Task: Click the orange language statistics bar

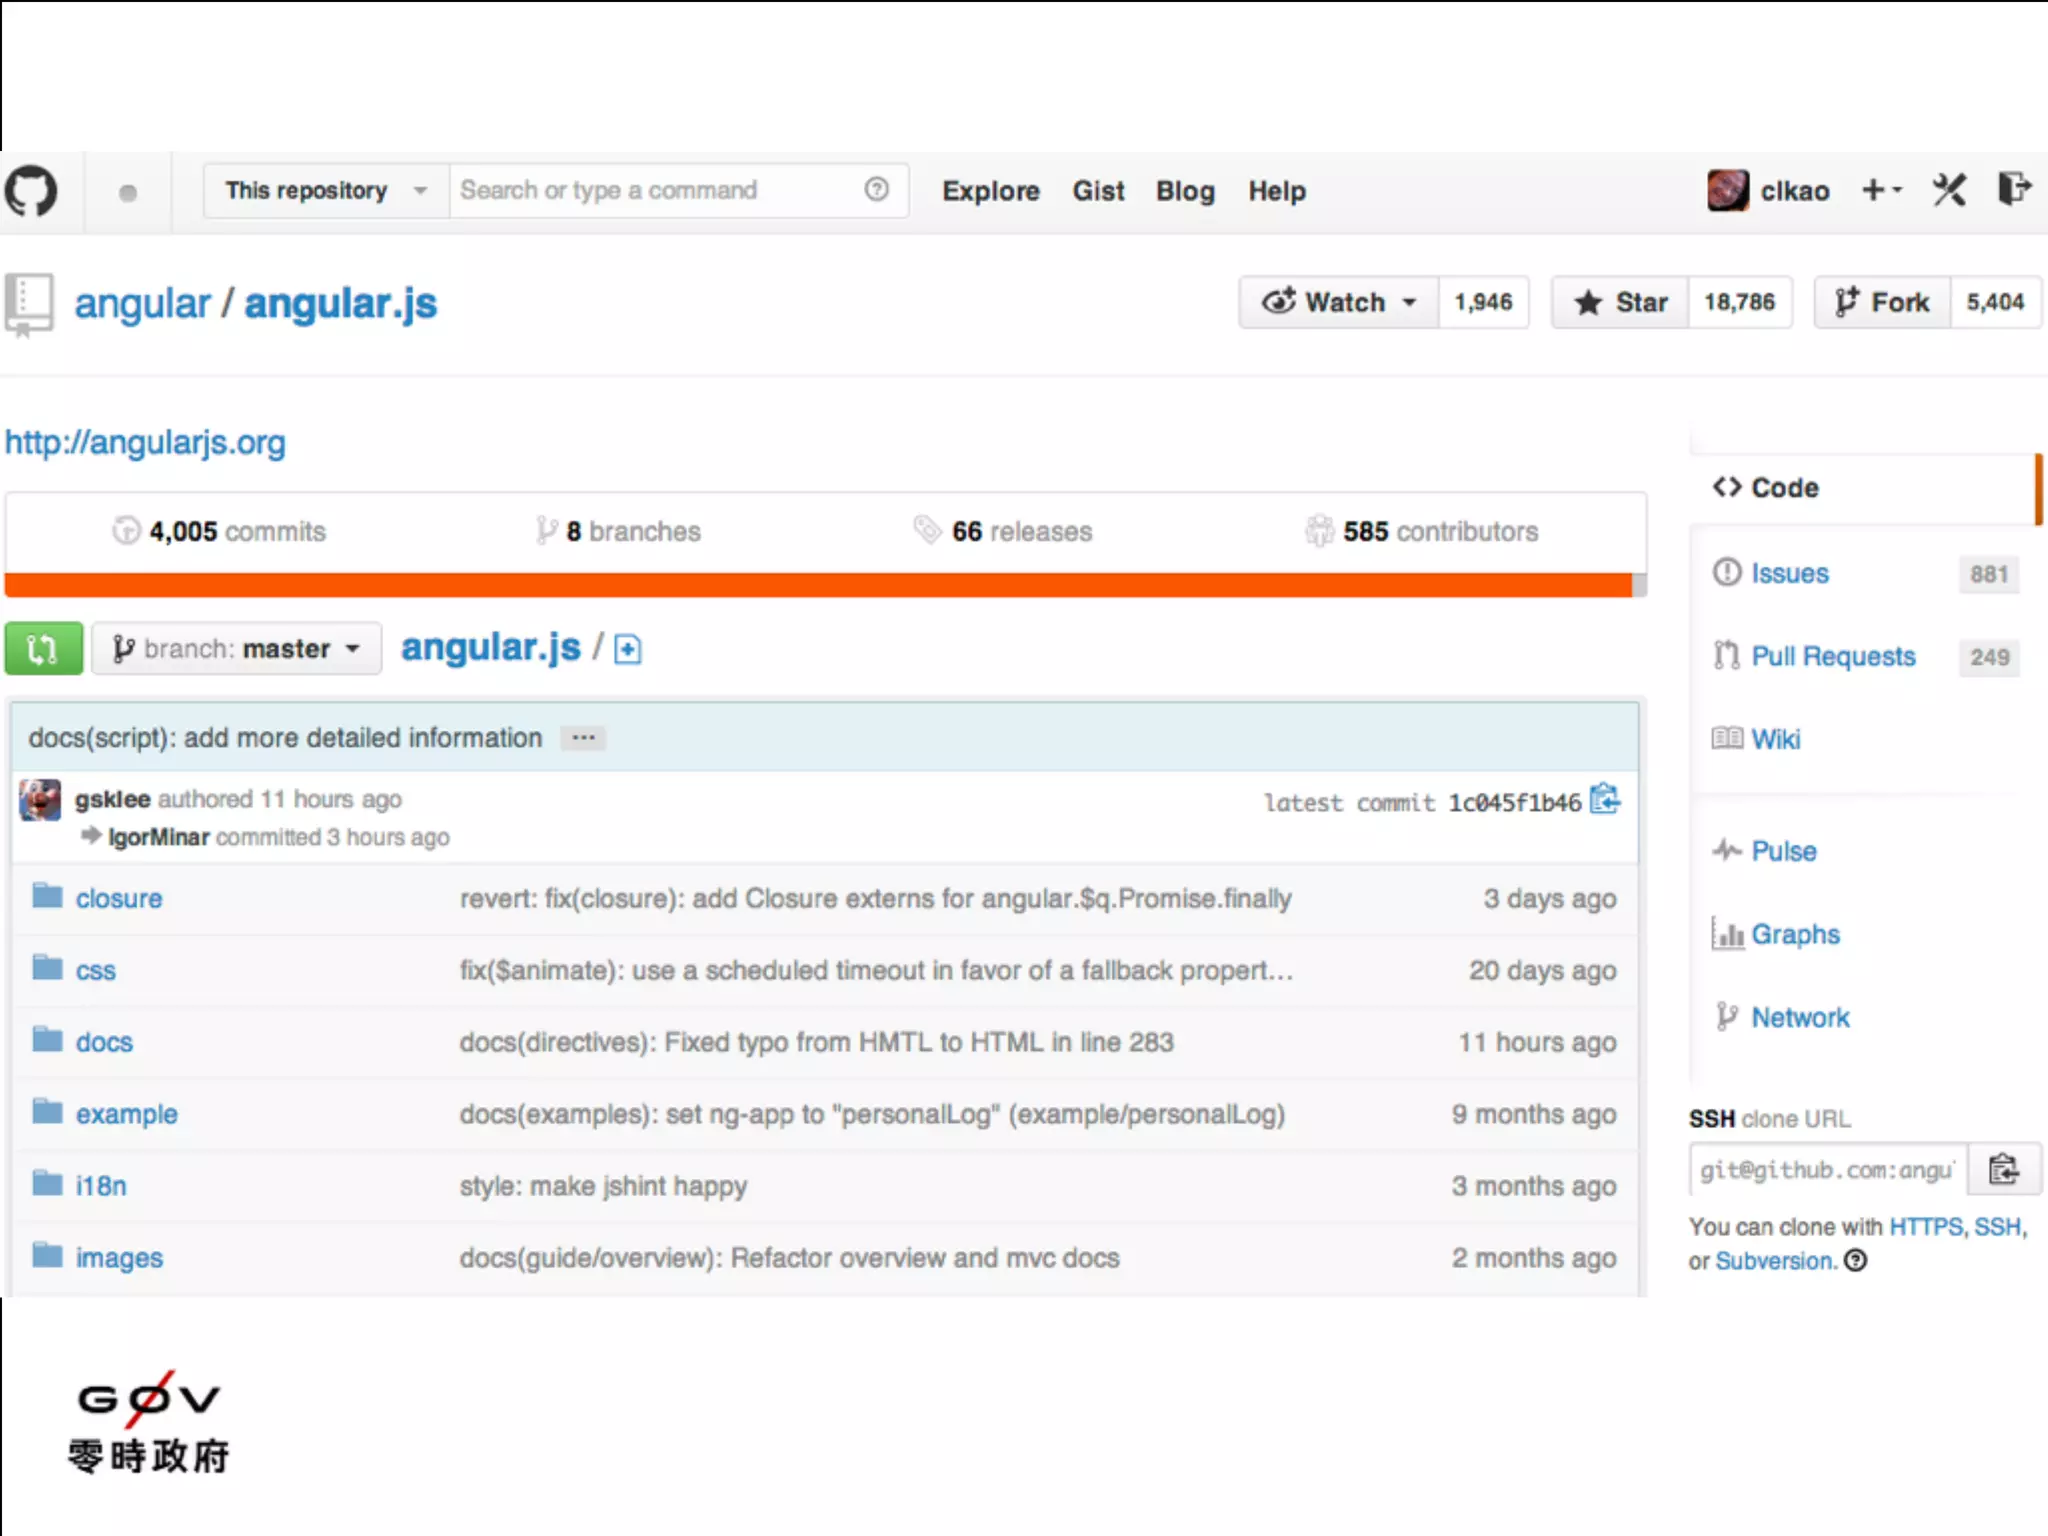Action: [820, 585]
